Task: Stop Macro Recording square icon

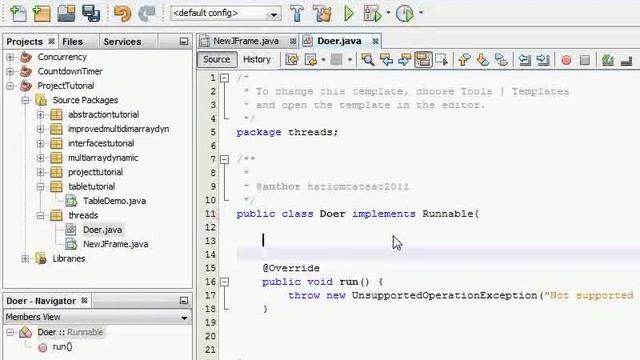Action: pyautogui.click(x=584, y=60)
